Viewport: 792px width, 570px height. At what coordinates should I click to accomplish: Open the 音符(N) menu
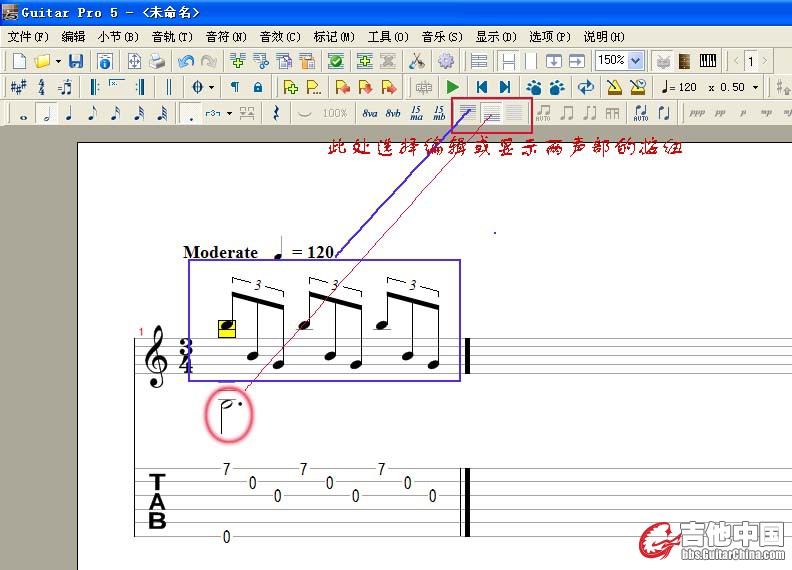[226, 37]
